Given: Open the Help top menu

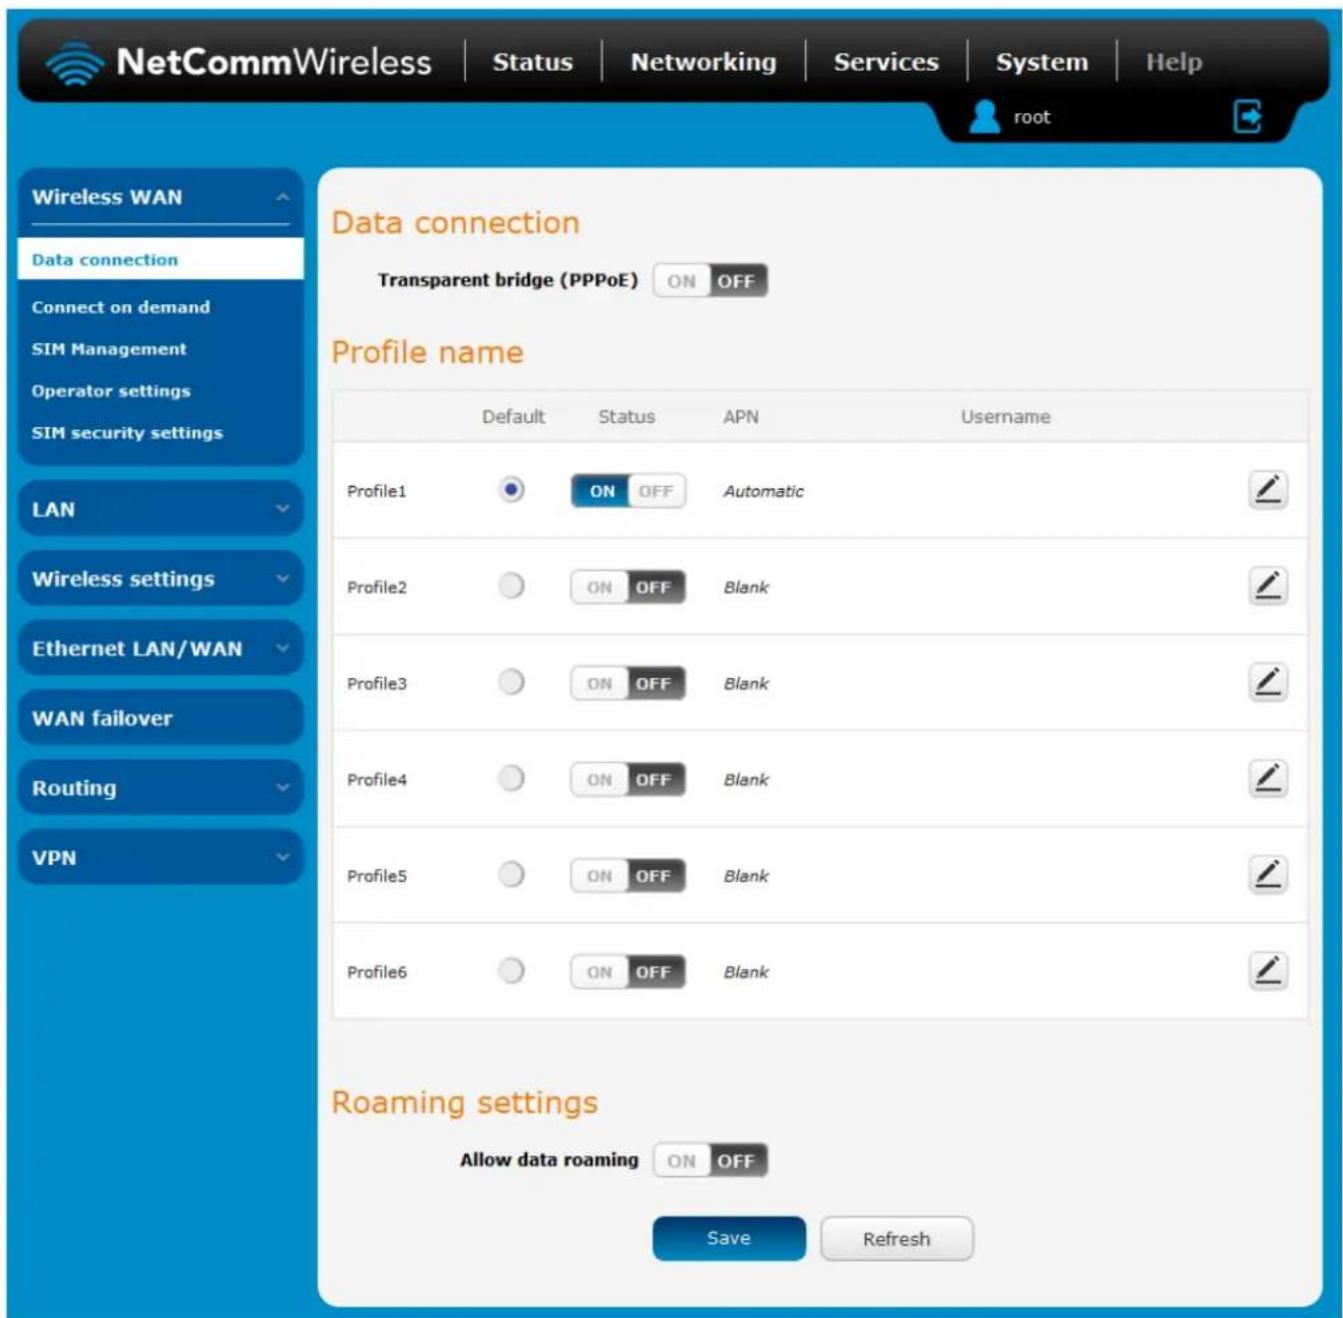Looking at the screenshot, I should [x=1173, y=62].
